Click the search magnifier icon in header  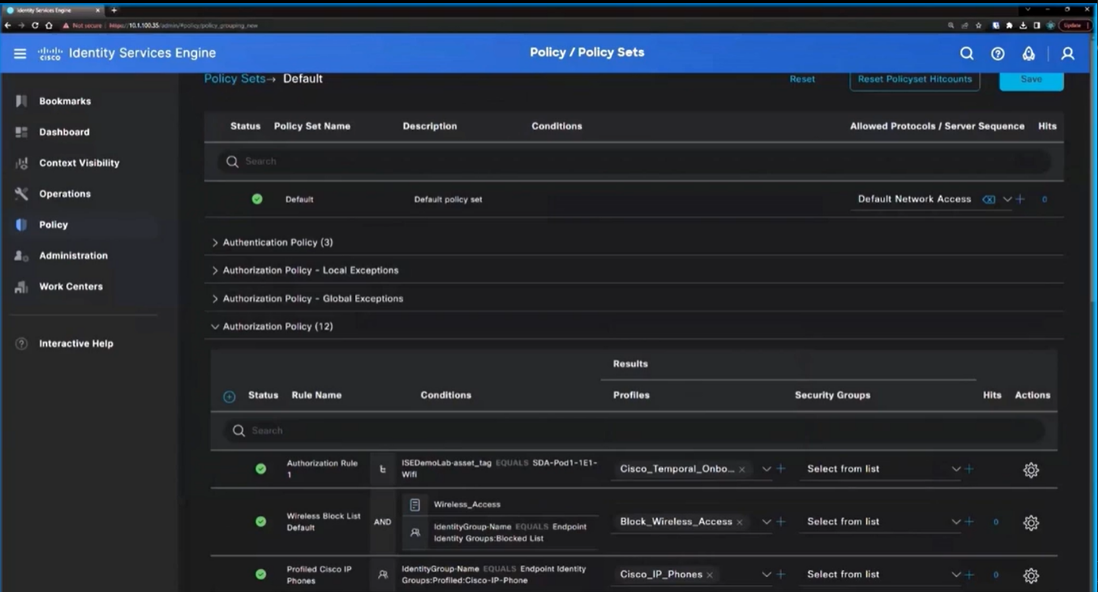966,54
